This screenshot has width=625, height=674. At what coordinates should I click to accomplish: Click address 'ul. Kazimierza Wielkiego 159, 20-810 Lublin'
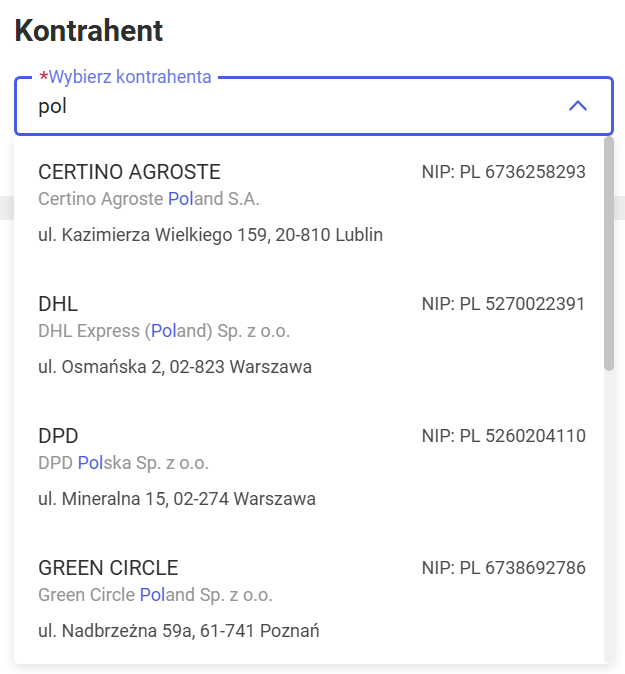(x=210, y=235)
